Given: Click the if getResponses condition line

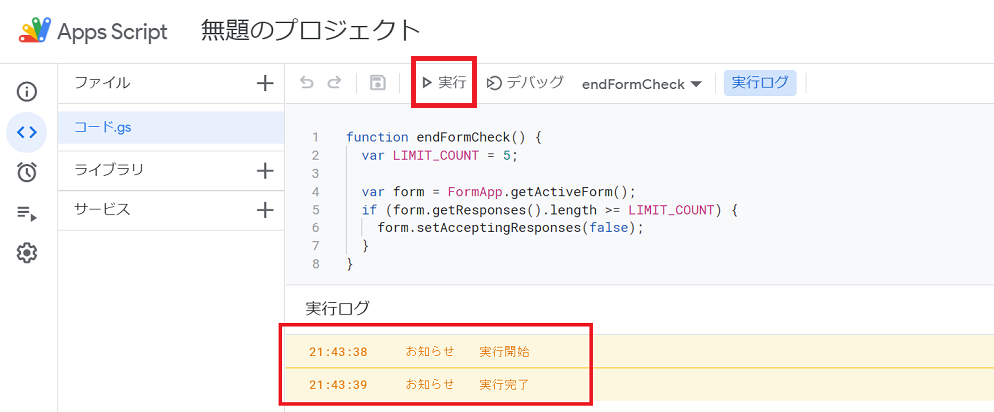Looking at the screenshot, I should point(550,209).
